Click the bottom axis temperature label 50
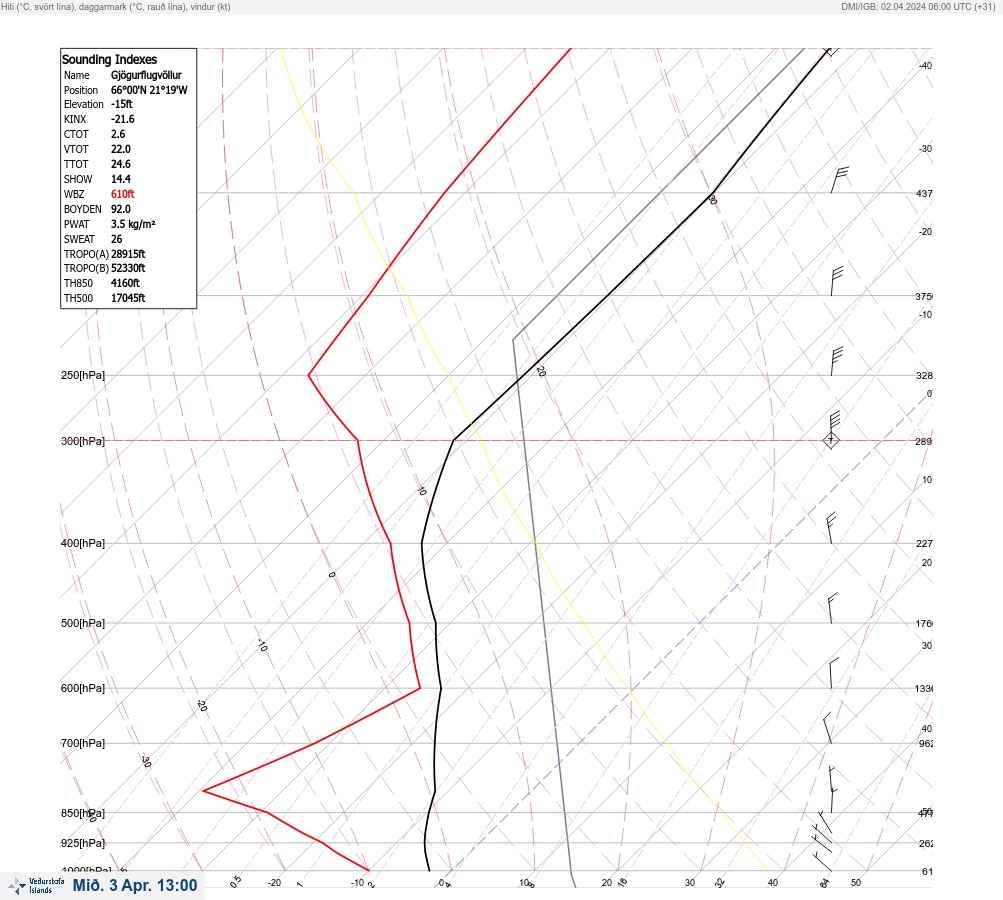Image resolution: width=1003 pixels, height=900 pixels. [856, 883]
